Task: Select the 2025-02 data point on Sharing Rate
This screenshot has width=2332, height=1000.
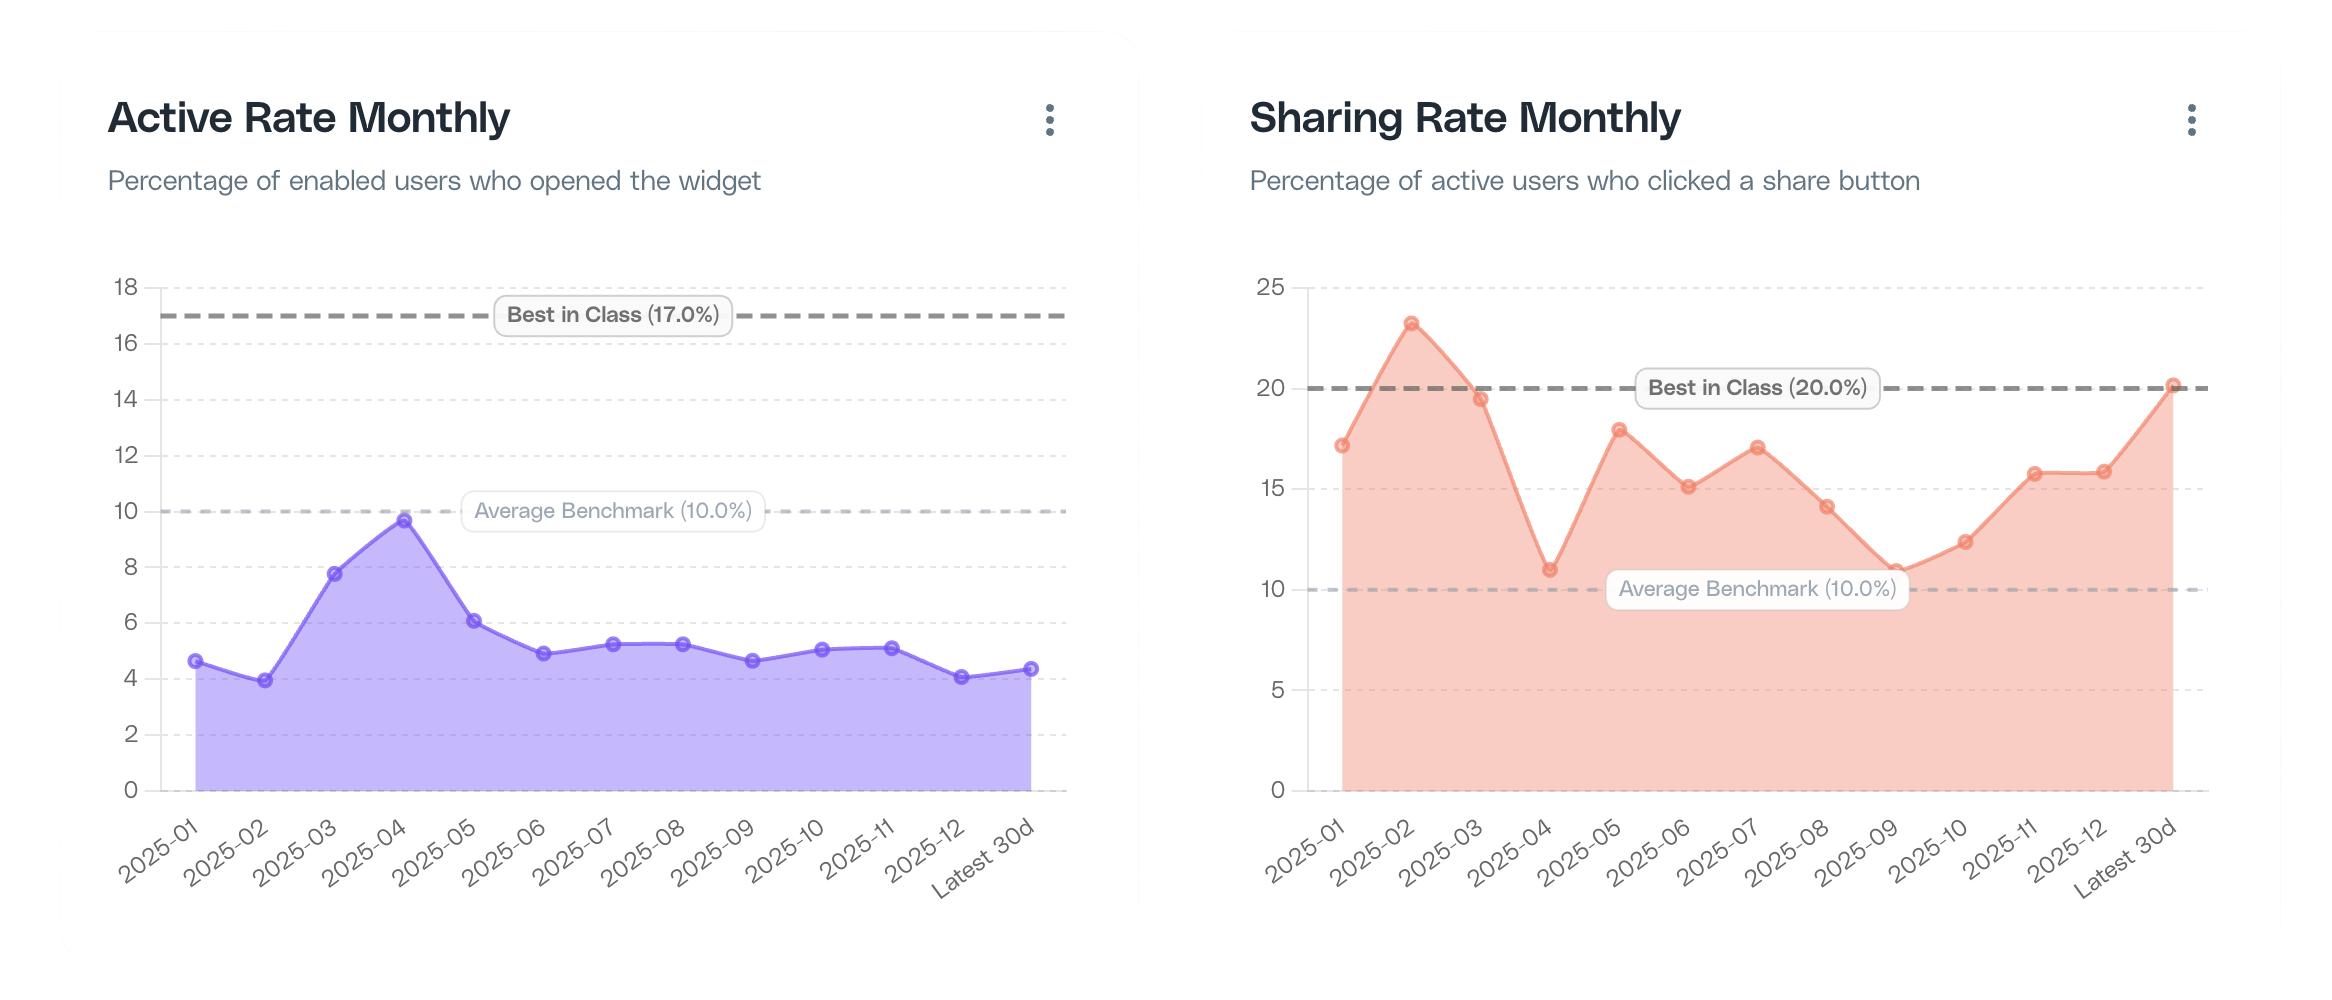Action: 1411,322
